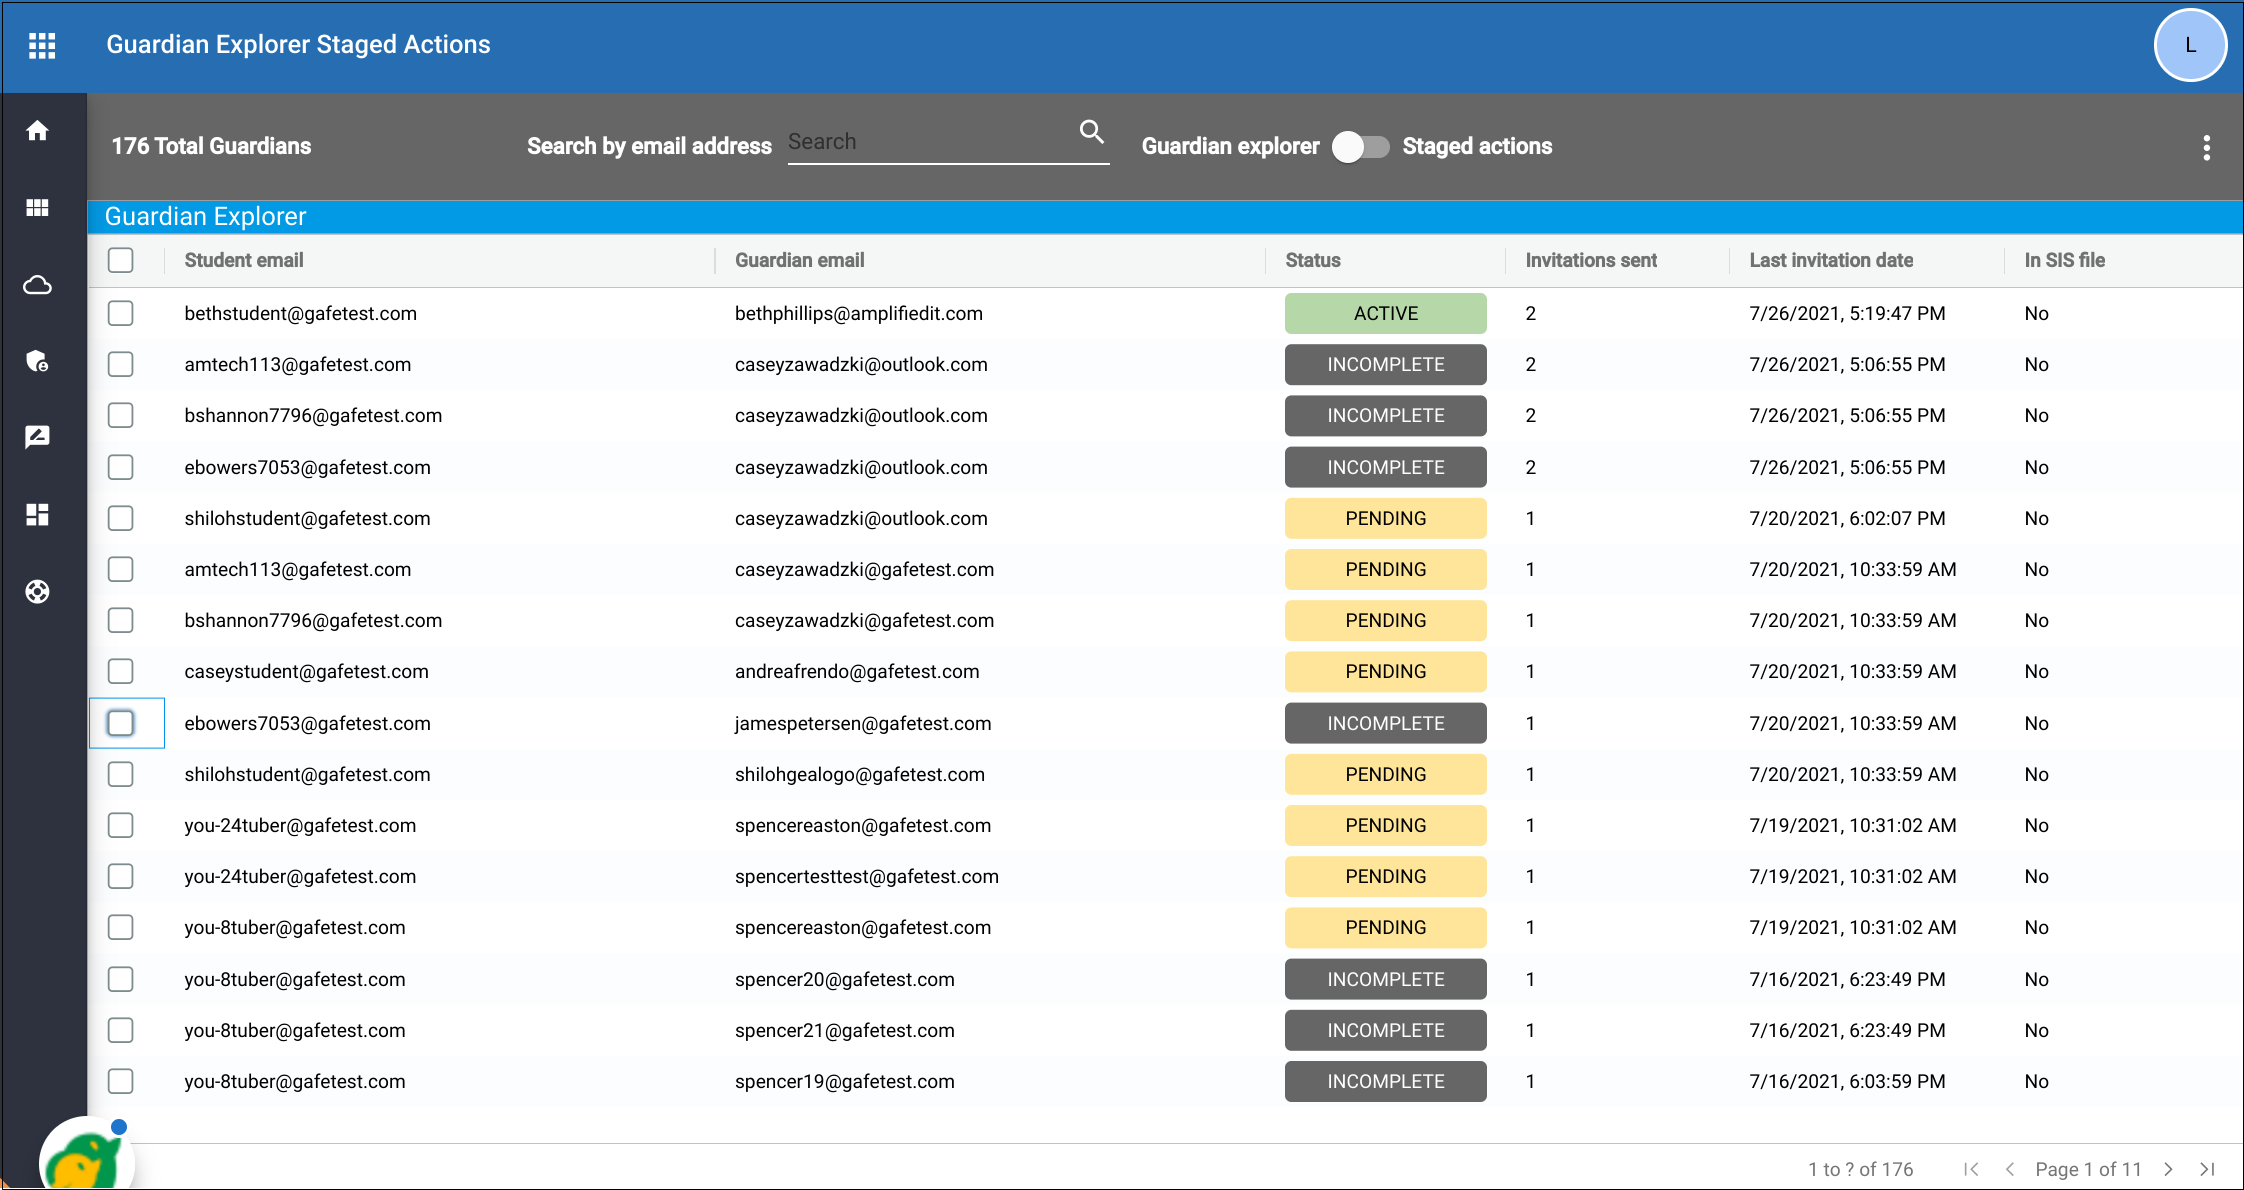Tick checkbox for caseystudent@gafetest.com row

pos(121,671)
